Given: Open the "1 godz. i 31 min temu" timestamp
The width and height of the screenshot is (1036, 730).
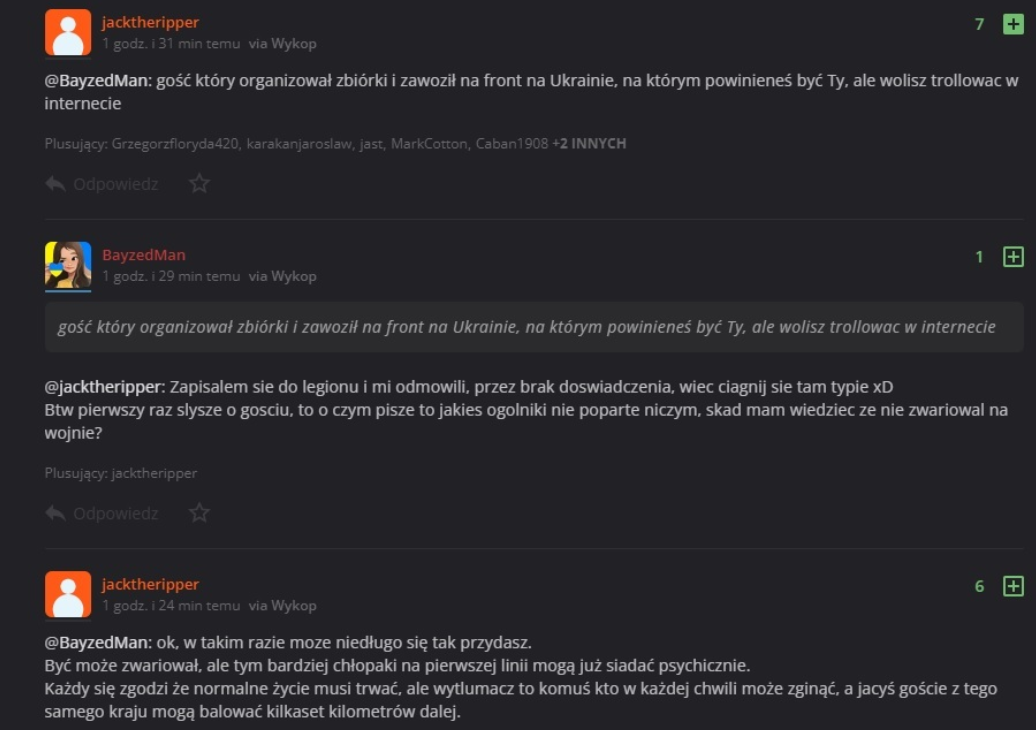Looking at the screenshot, I should [x=171, y=44].
